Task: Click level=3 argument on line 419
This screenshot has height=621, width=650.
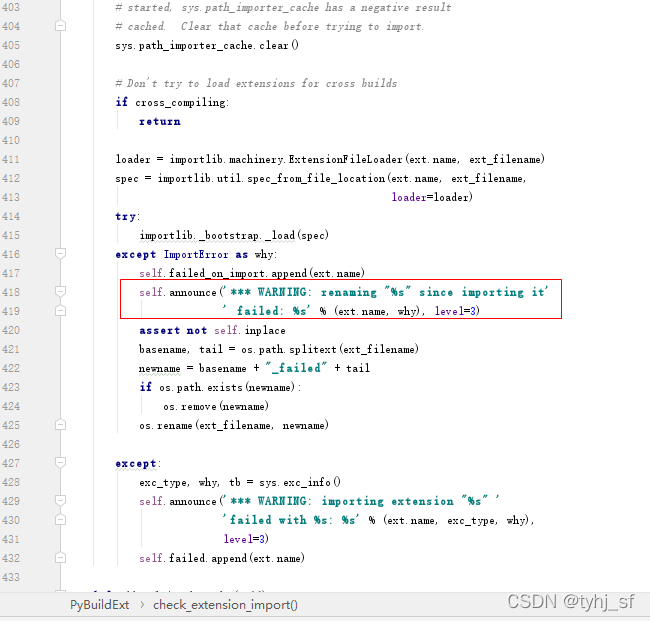Action: [457, 311]
